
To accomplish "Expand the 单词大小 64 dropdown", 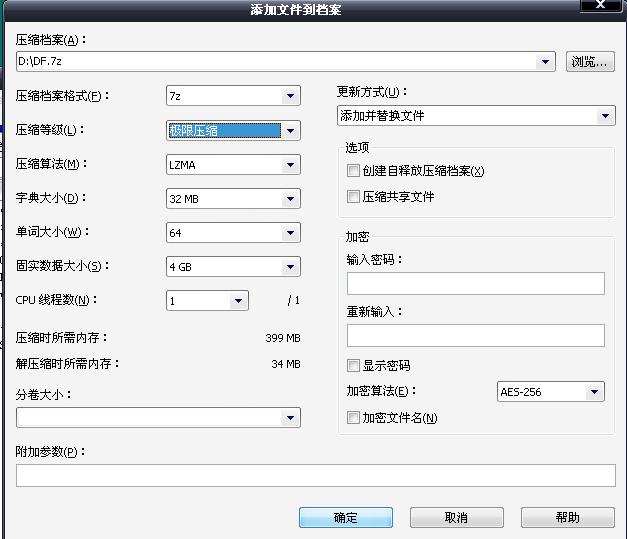I will [290, 233].
